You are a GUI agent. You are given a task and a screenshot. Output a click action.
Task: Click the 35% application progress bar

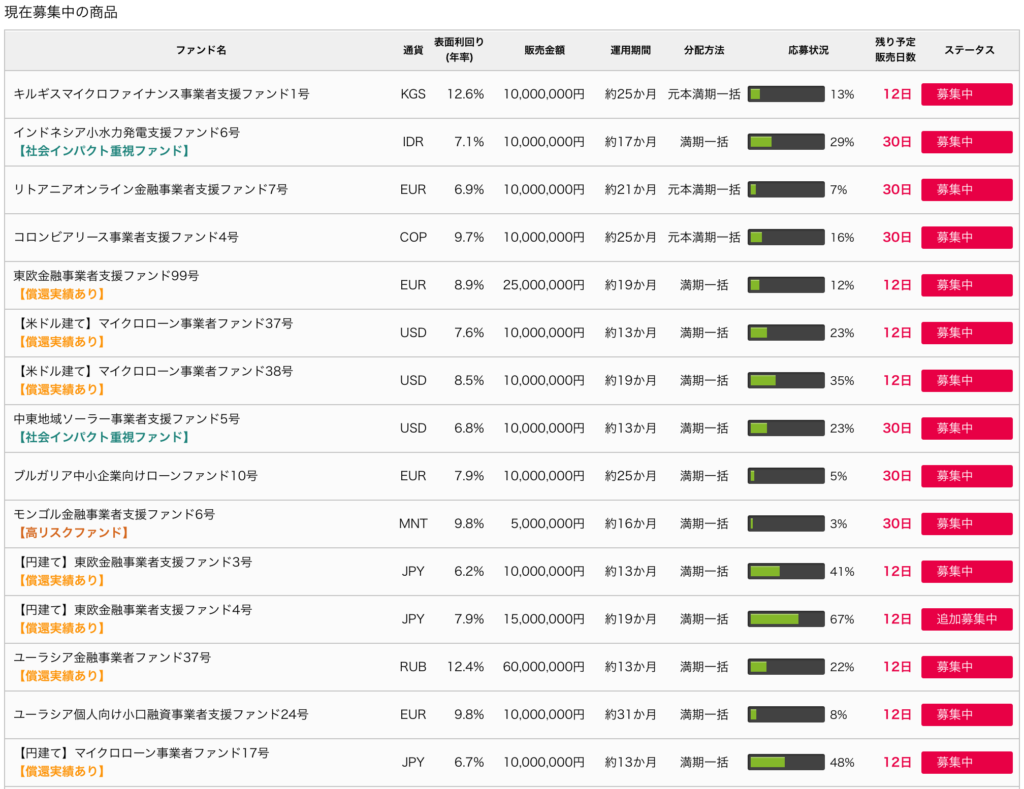click(786, 380)
